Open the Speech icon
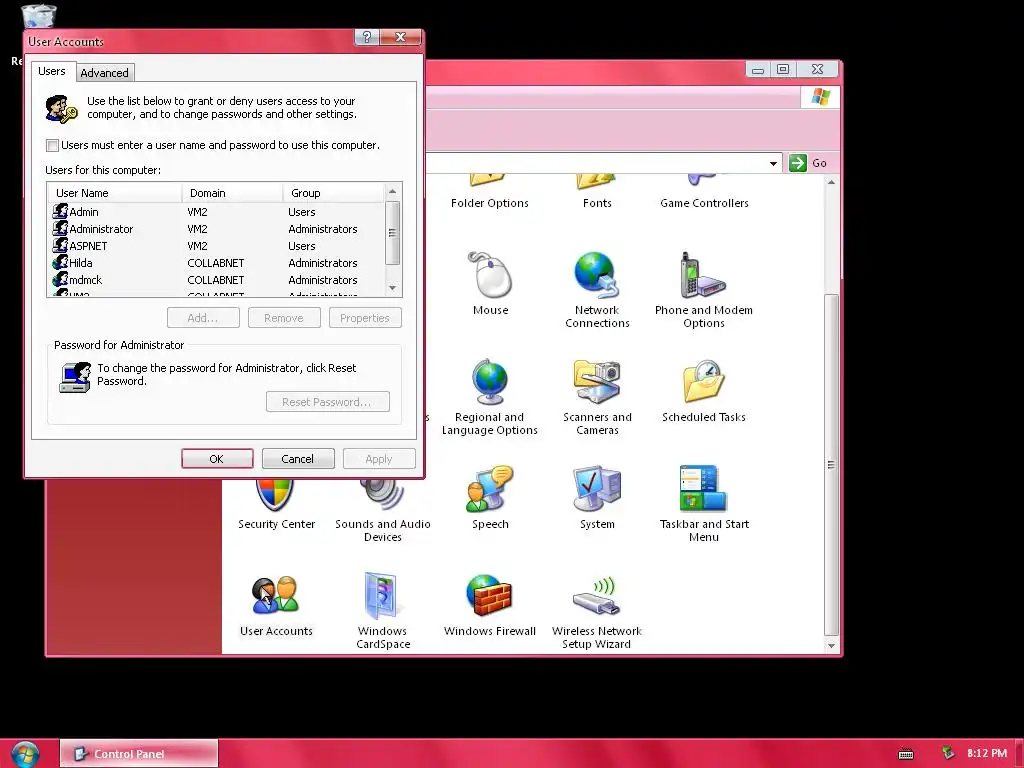This screenshot has width=1024, height=768. pos(490,488)
